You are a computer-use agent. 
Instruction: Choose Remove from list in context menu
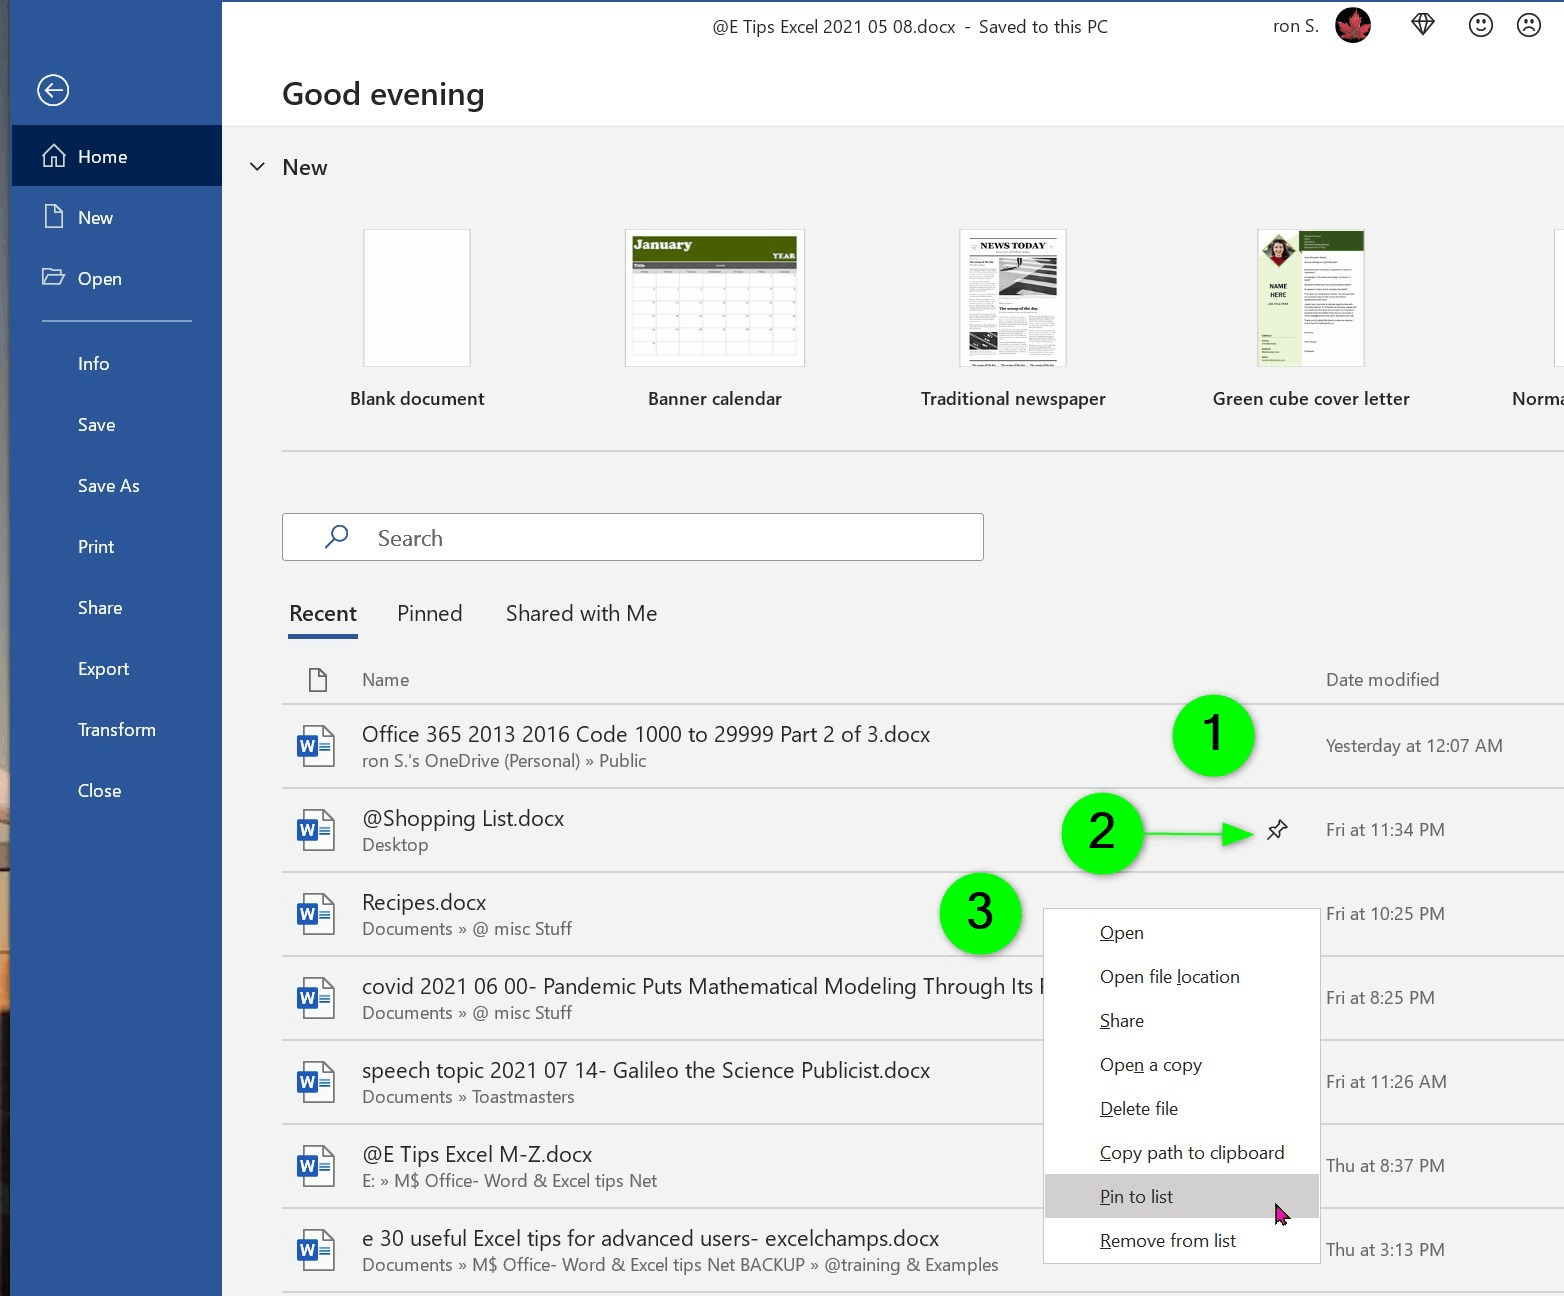[x=1182, y=1240]
